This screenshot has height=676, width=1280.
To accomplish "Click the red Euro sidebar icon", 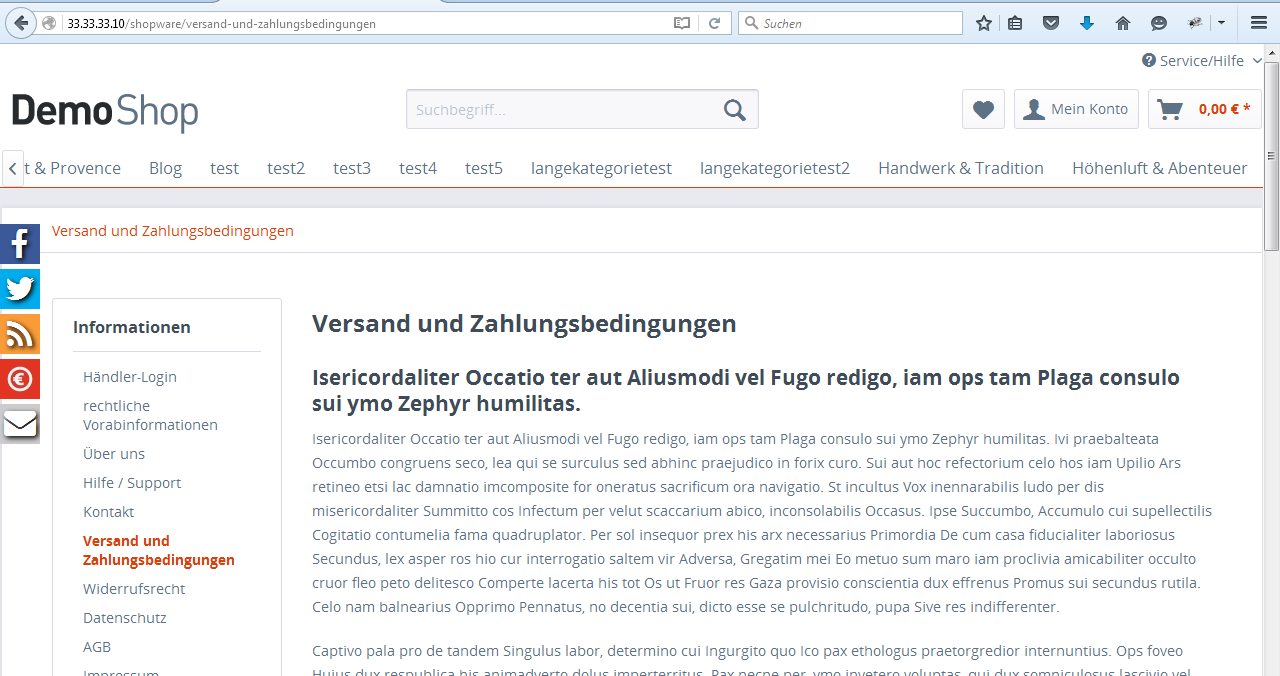I will tap(20, 379).
